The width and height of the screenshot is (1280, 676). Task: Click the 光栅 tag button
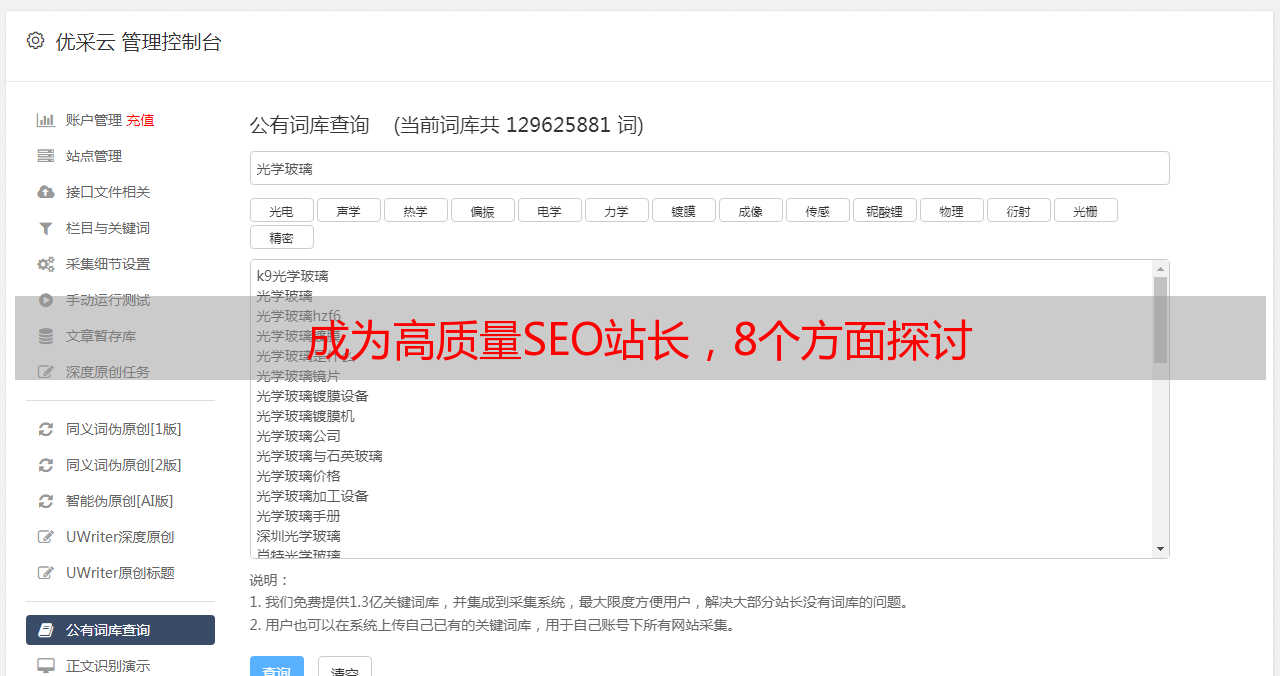[x=1085, y=210]
